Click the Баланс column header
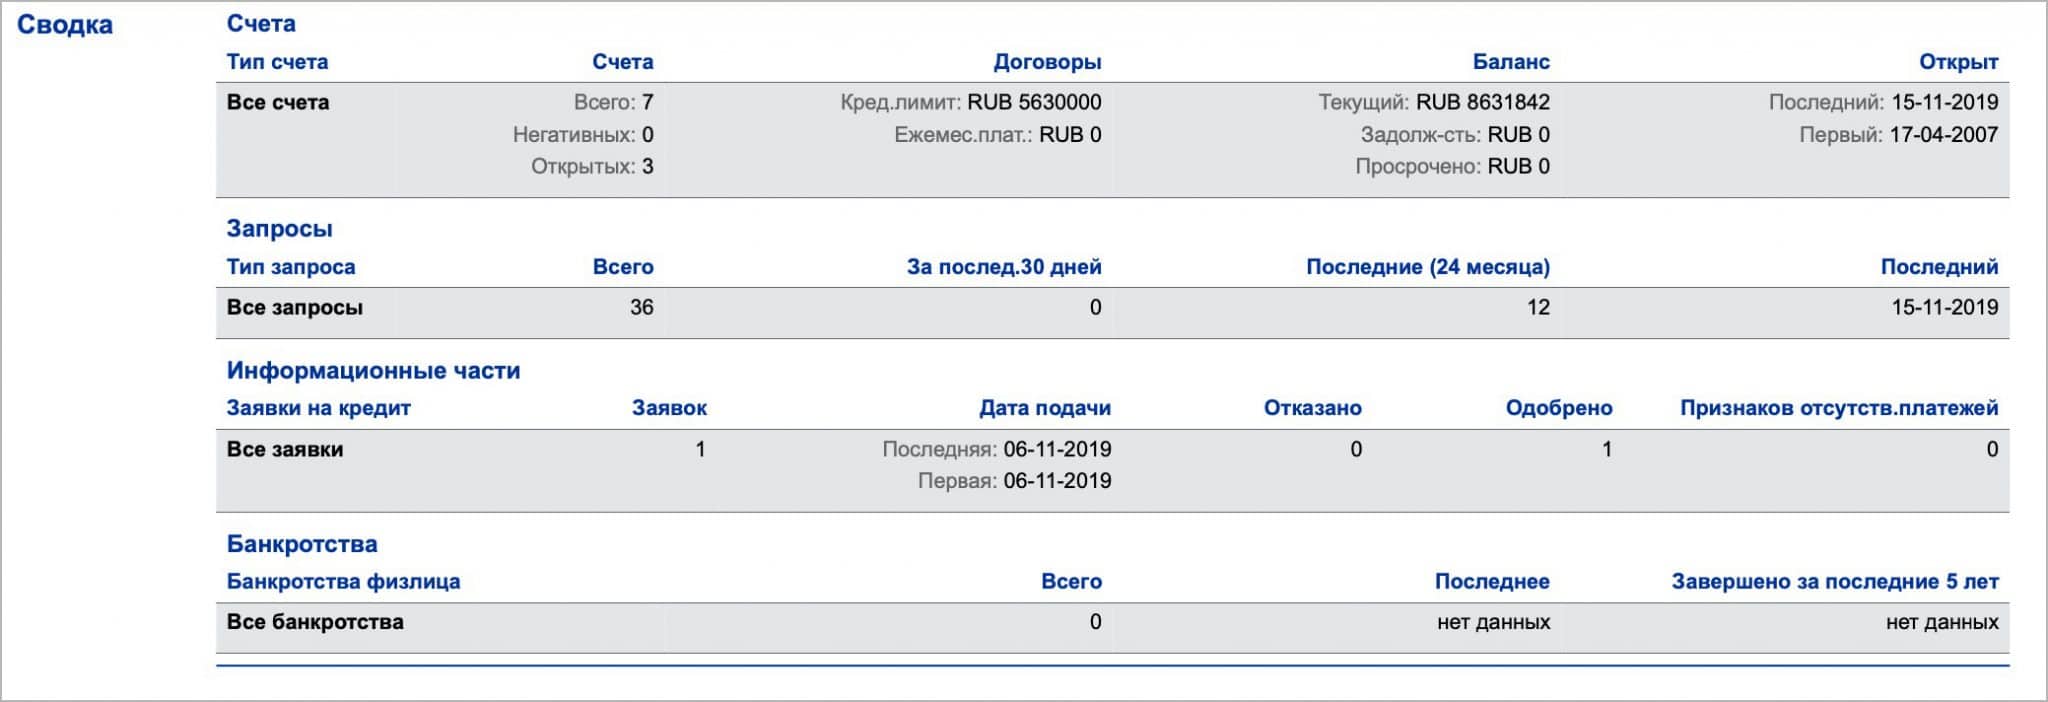The image size is (2048, 702). 1511,62
